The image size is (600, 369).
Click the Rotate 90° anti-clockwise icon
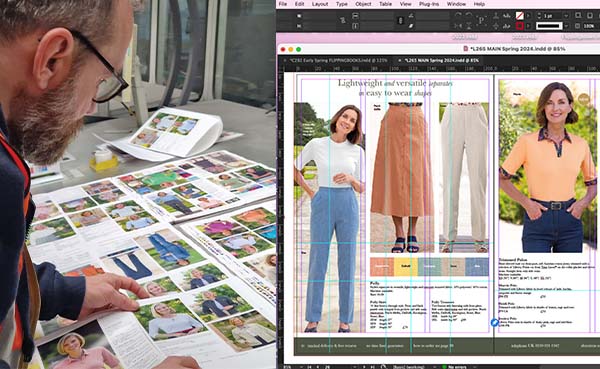469,15
